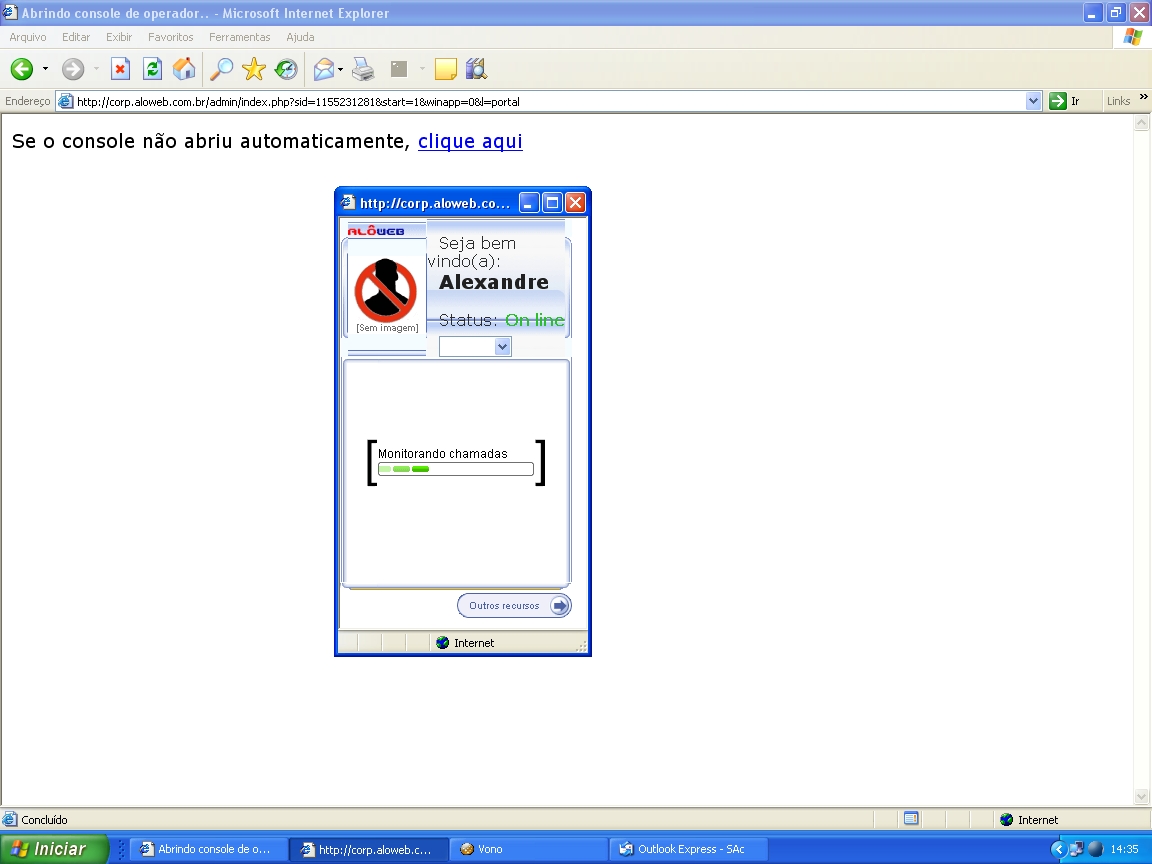Expand hidden system tray icons arrow
The width and height of the screenshot is (1152, 864).
tap(1059, 849)
